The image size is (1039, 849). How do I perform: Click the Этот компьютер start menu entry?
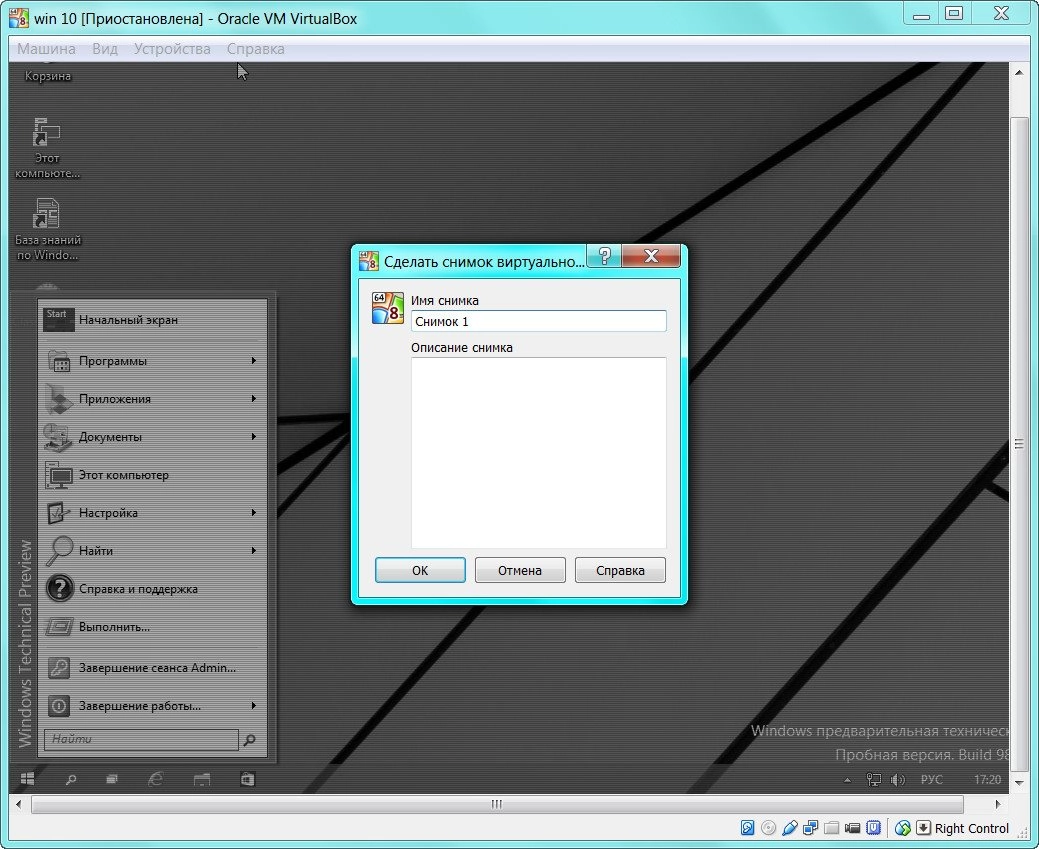pyautogui.click(x=153, y=475)
